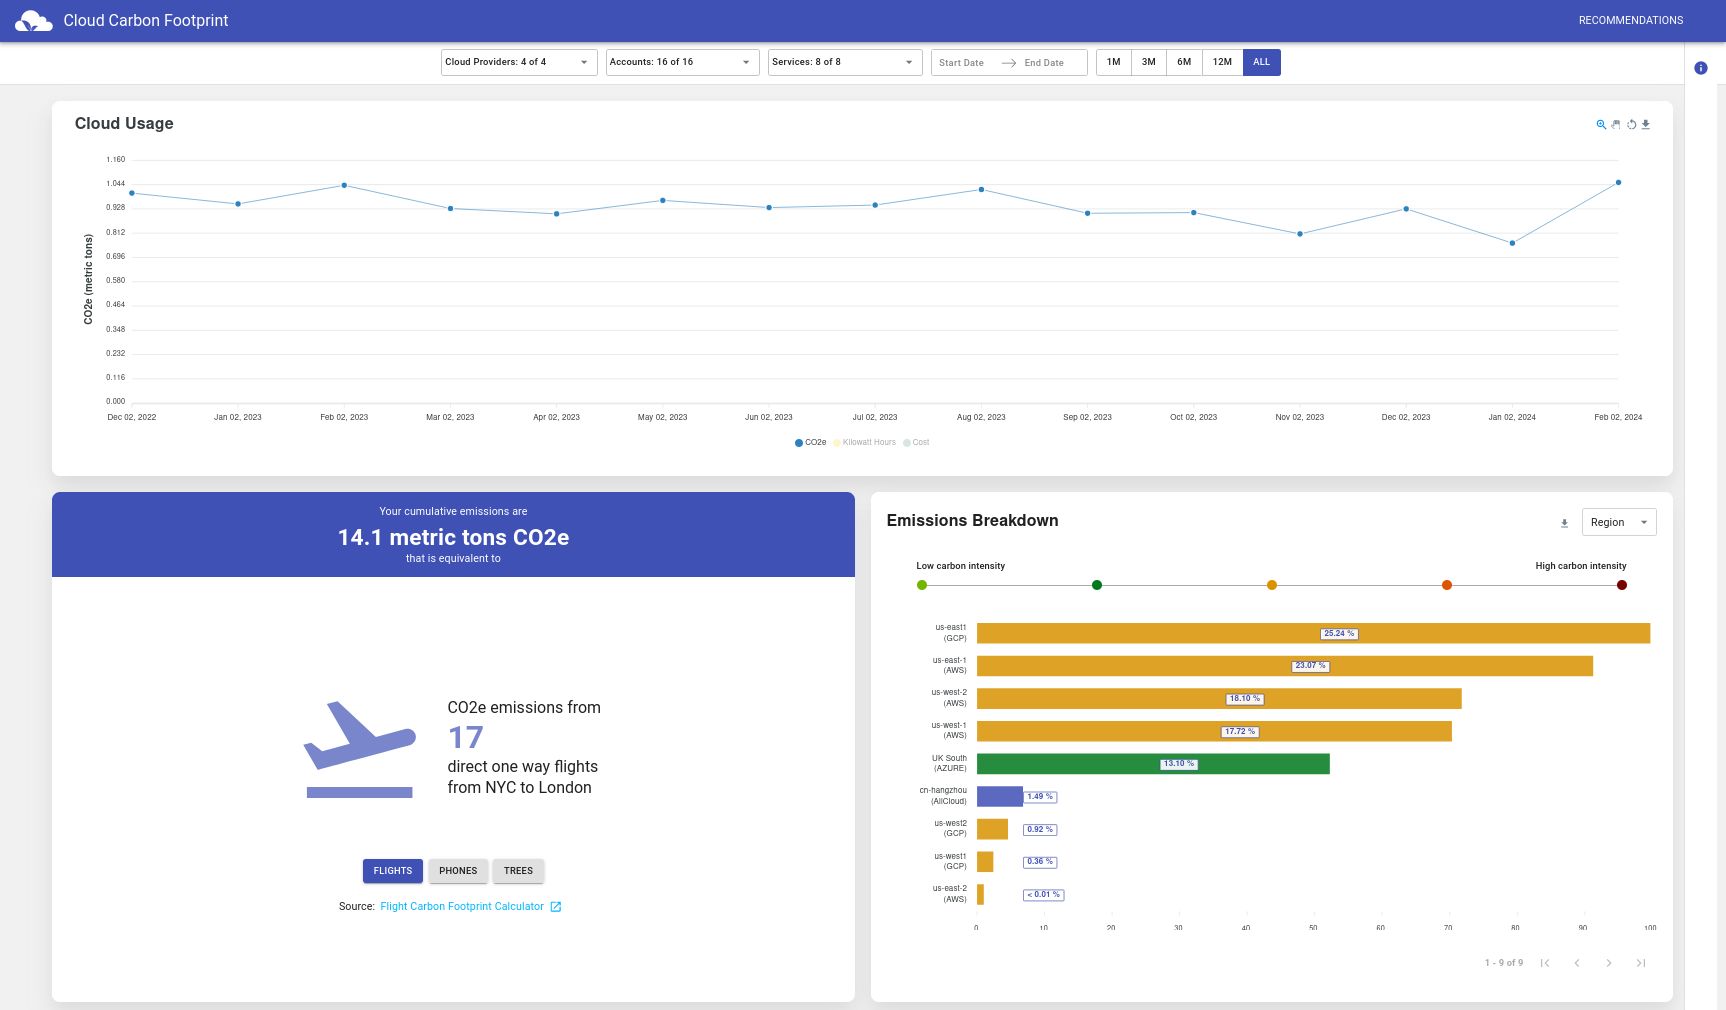Activate the pan tool on the chart

point(1616,125)
